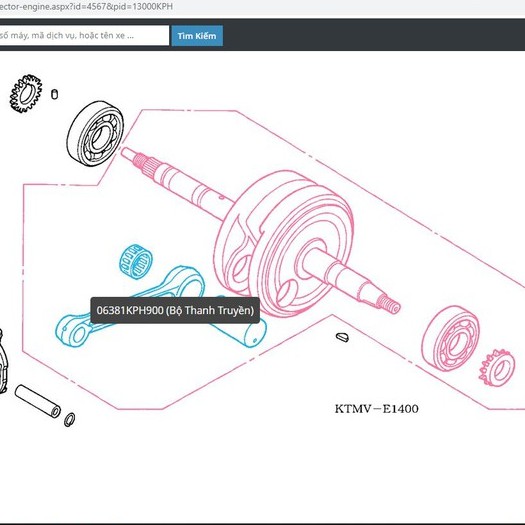The image size is (525, 525).
Task: Select the black timing gear top-left
Action: tap(26, 93)
